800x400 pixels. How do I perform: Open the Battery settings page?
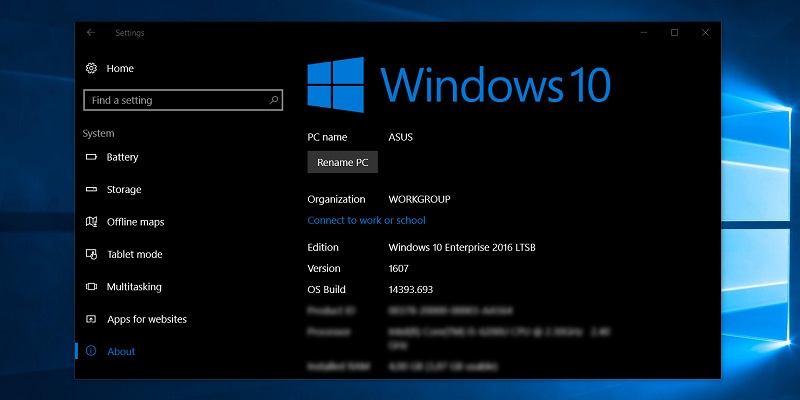[x=123, y=158]
